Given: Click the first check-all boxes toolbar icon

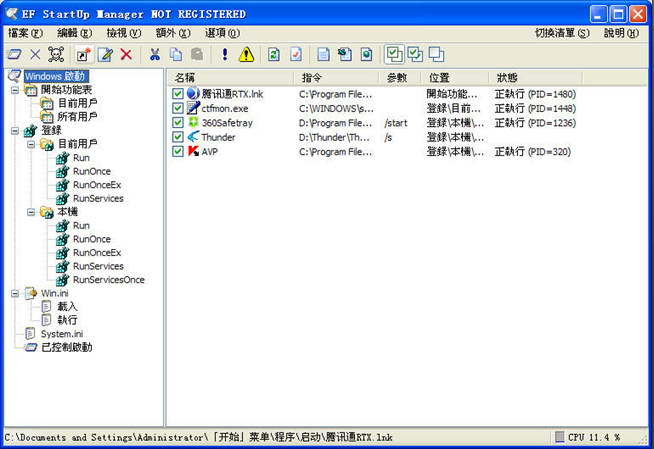Looking at the screenshot, I should click(x=394, y=55).
